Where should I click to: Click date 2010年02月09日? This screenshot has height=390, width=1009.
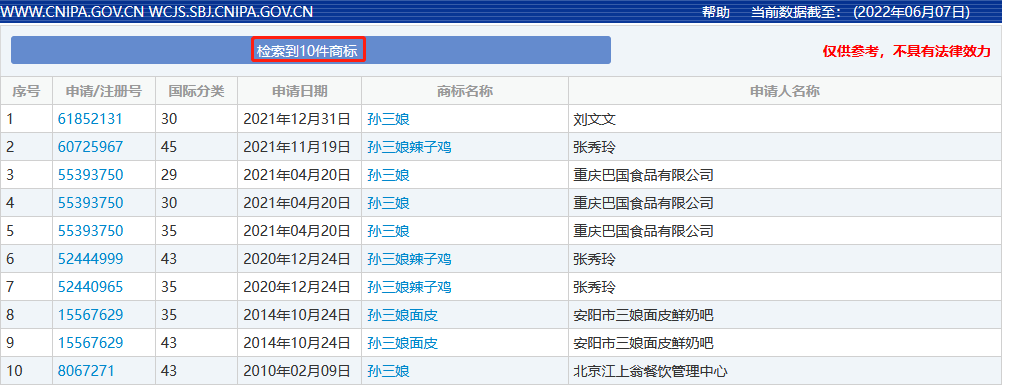tap(297, 371)
